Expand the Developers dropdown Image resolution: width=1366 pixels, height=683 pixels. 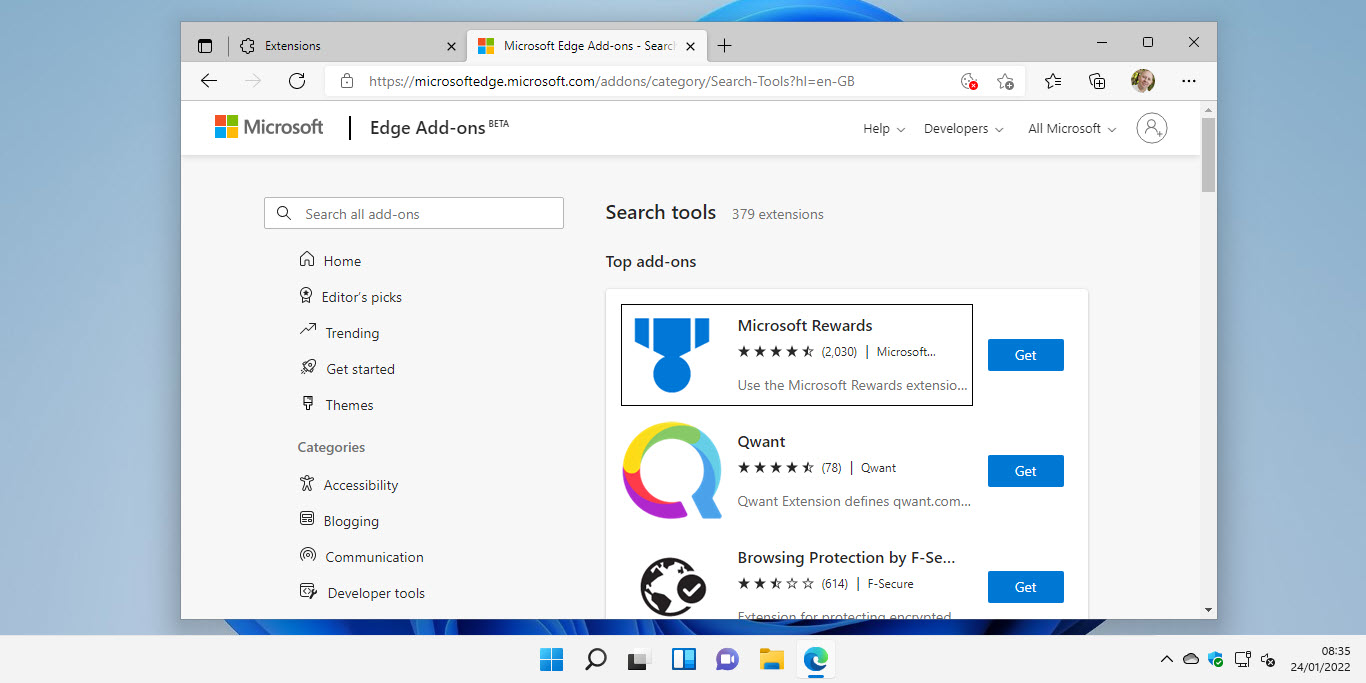(x=961, y=128)
